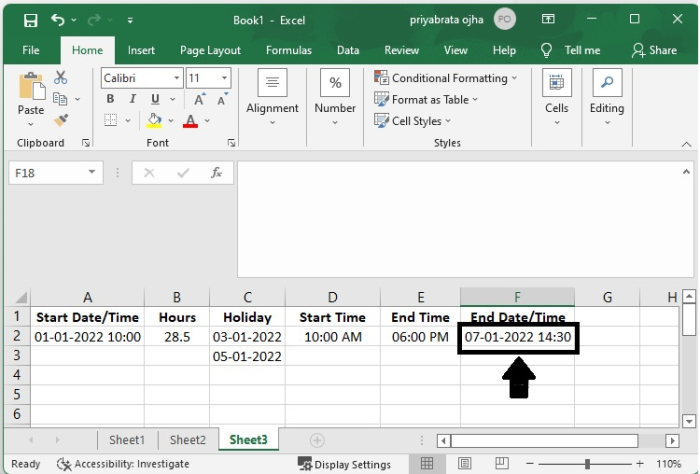Click the Paste clipboard icon

pos(31,86)
